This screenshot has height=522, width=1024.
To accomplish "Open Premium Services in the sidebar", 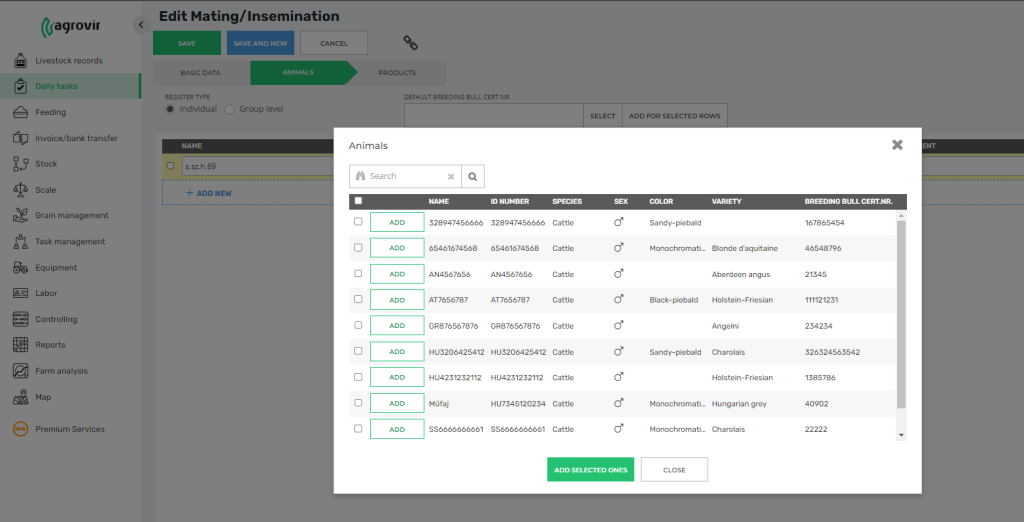I will tap(69, 429).
